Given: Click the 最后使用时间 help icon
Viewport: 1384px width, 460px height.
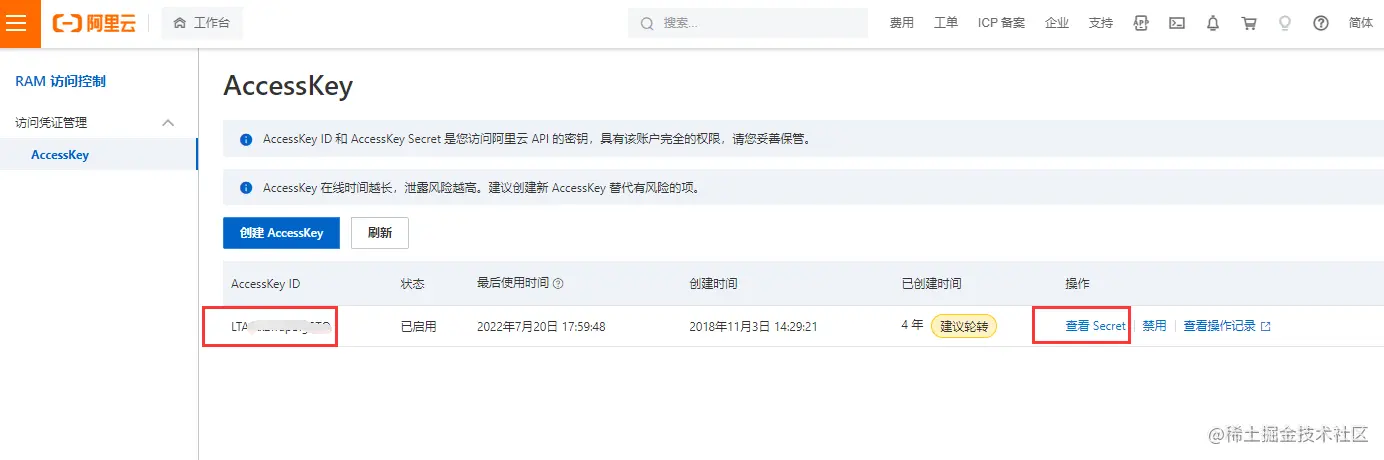Looking at the screenshot, I should tap(558, 284).
